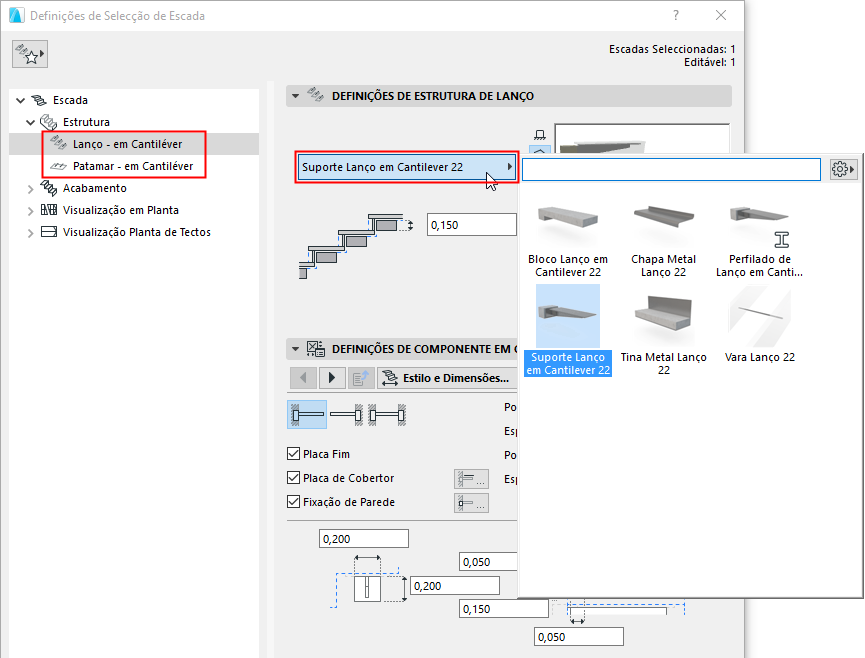Disable Fixação de Parede
This screenshot has height=658, width=865.
[295, 503]
